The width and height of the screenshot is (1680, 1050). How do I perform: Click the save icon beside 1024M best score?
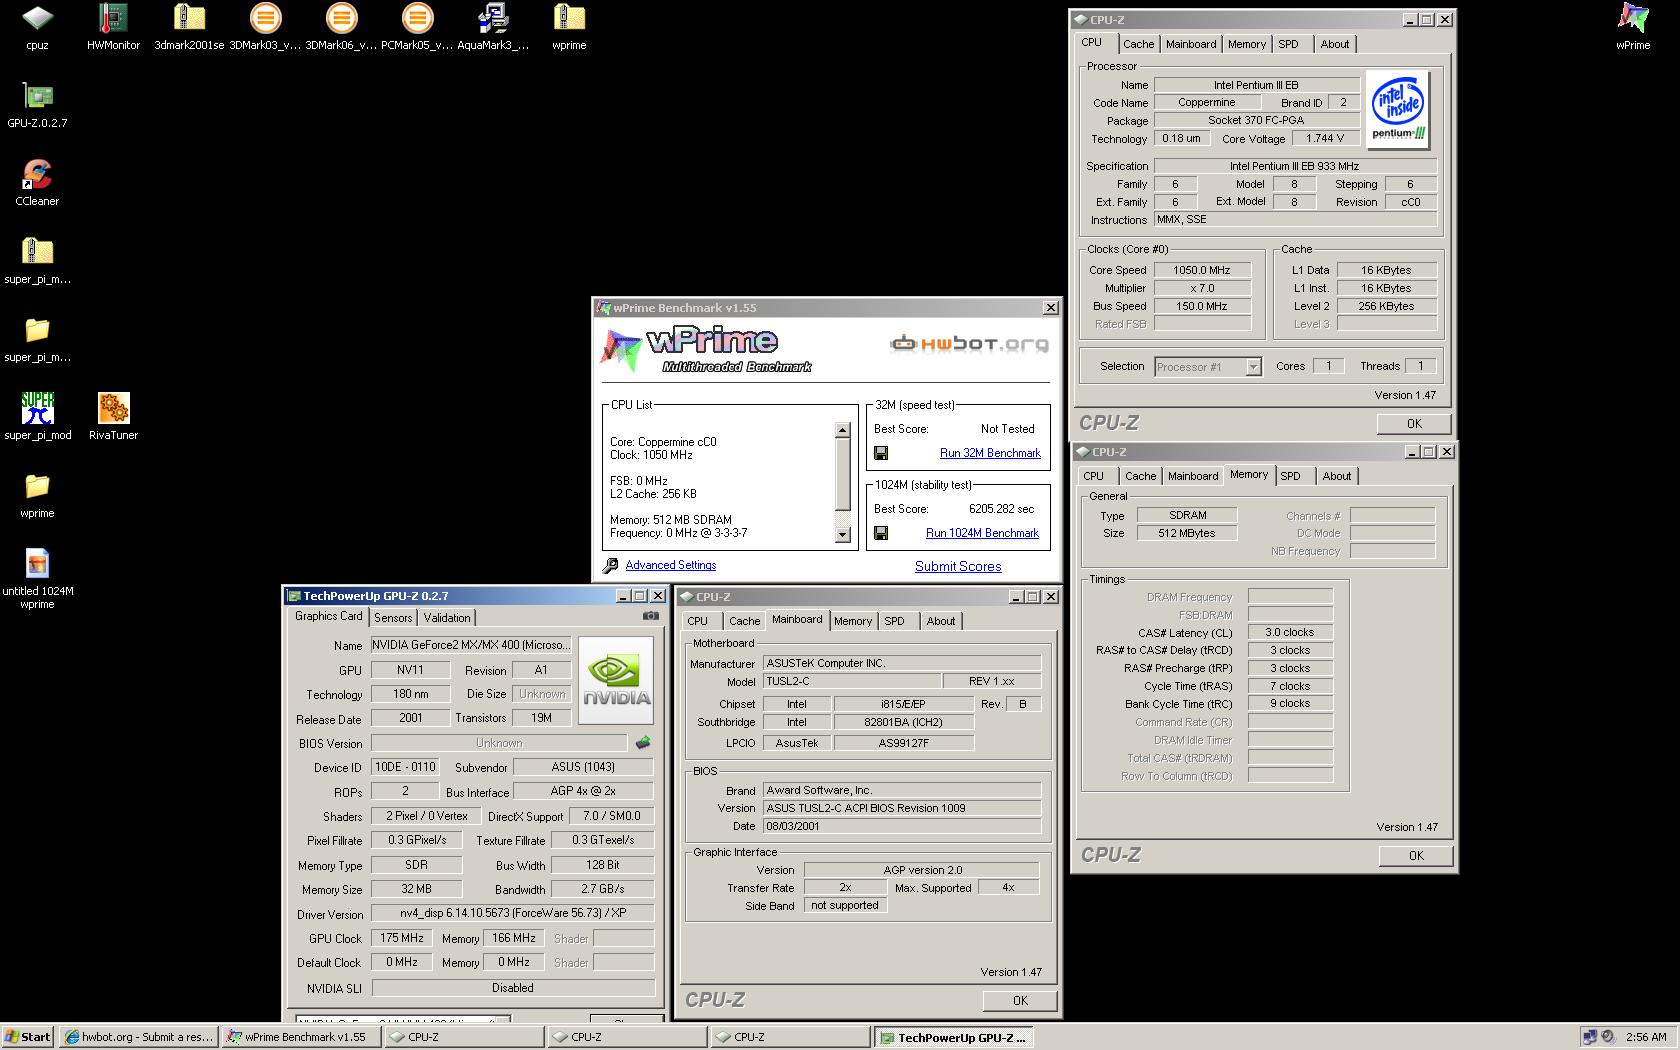coord(881,533)
